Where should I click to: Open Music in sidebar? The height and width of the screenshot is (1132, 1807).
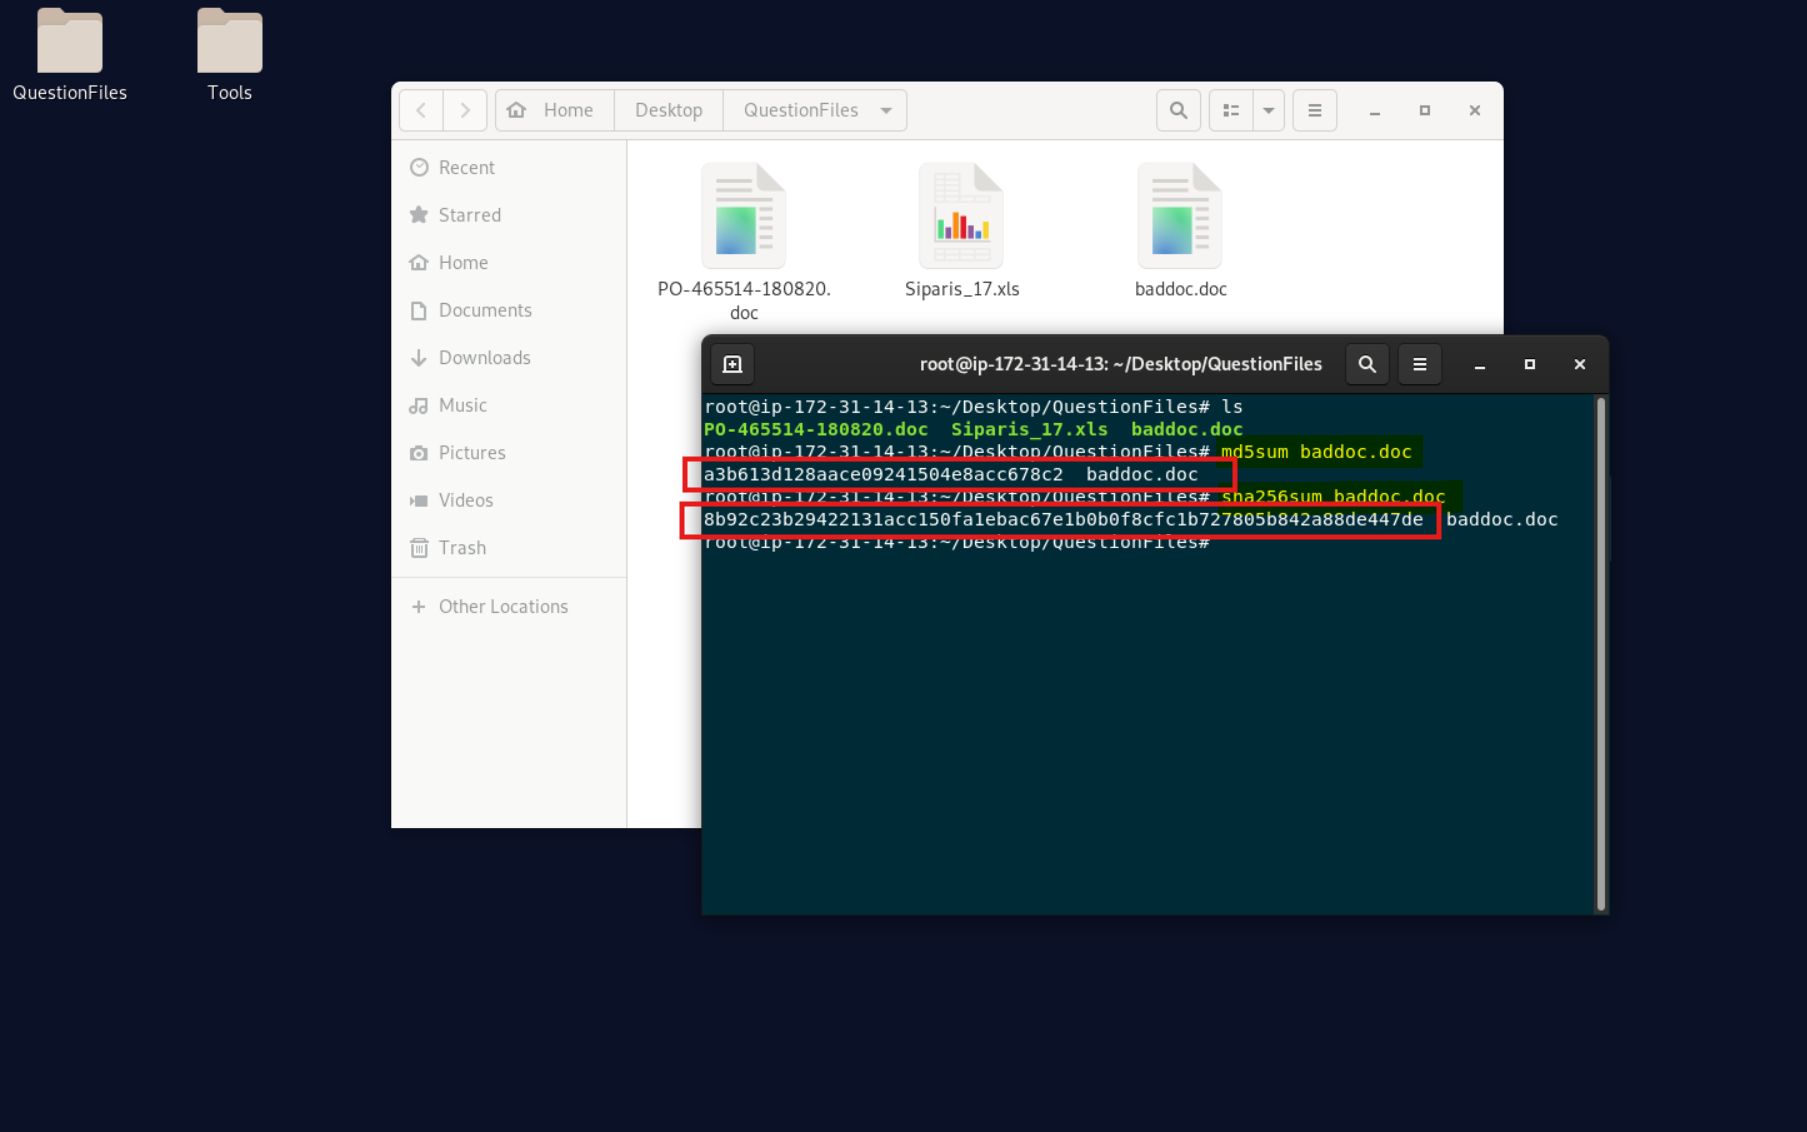click(x=509, y=405)
